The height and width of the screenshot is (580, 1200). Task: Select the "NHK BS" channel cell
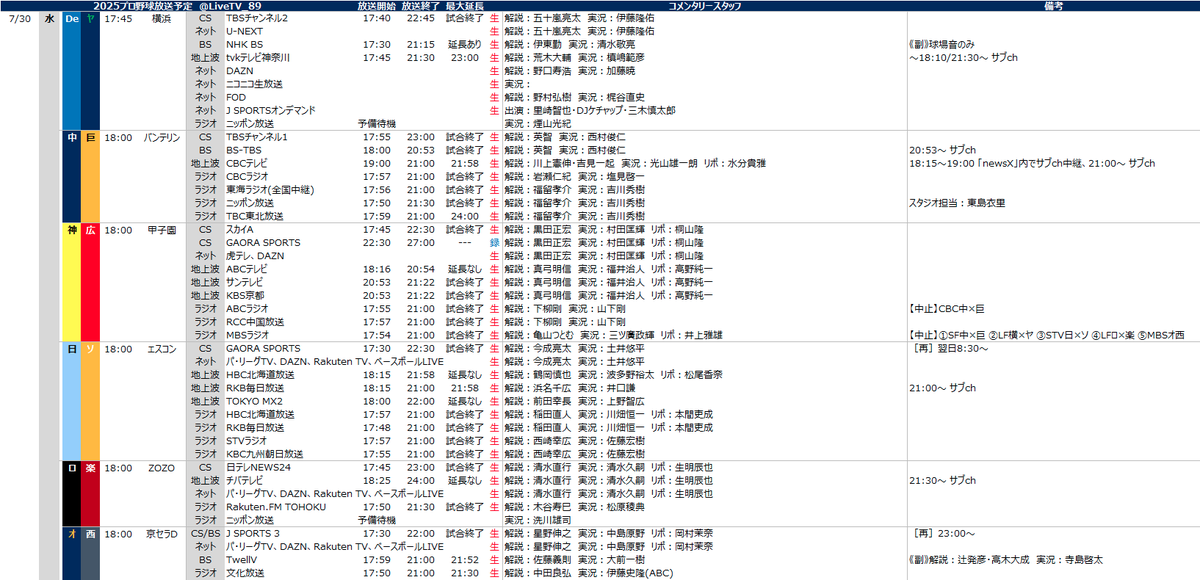pos(243,45)
